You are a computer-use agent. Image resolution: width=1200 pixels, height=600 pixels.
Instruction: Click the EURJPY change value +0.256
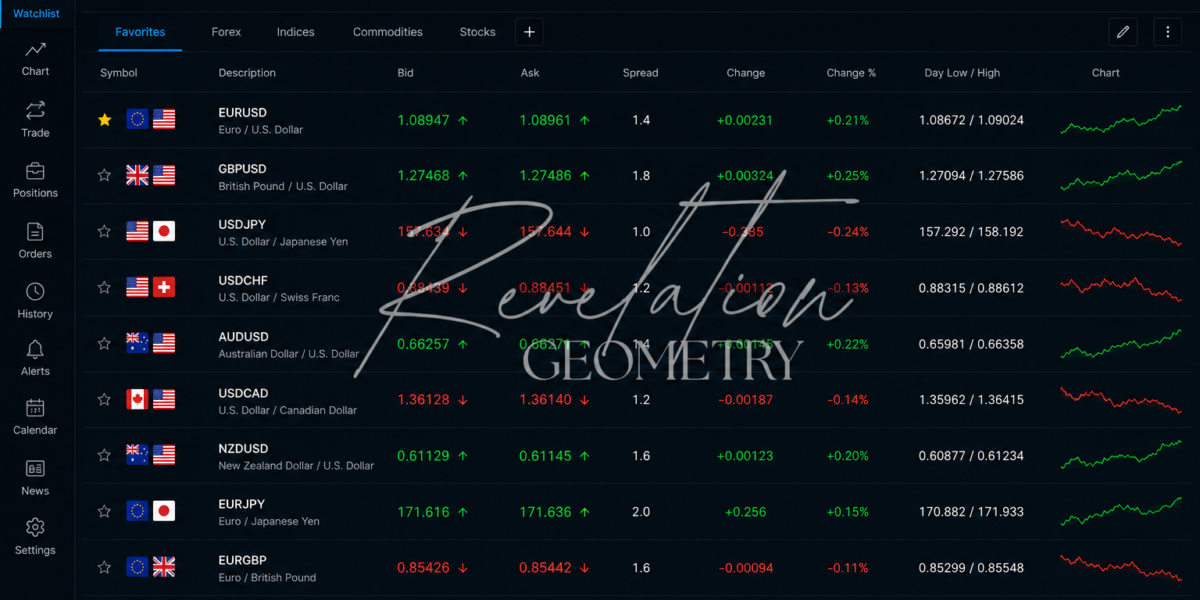point(745,512)
